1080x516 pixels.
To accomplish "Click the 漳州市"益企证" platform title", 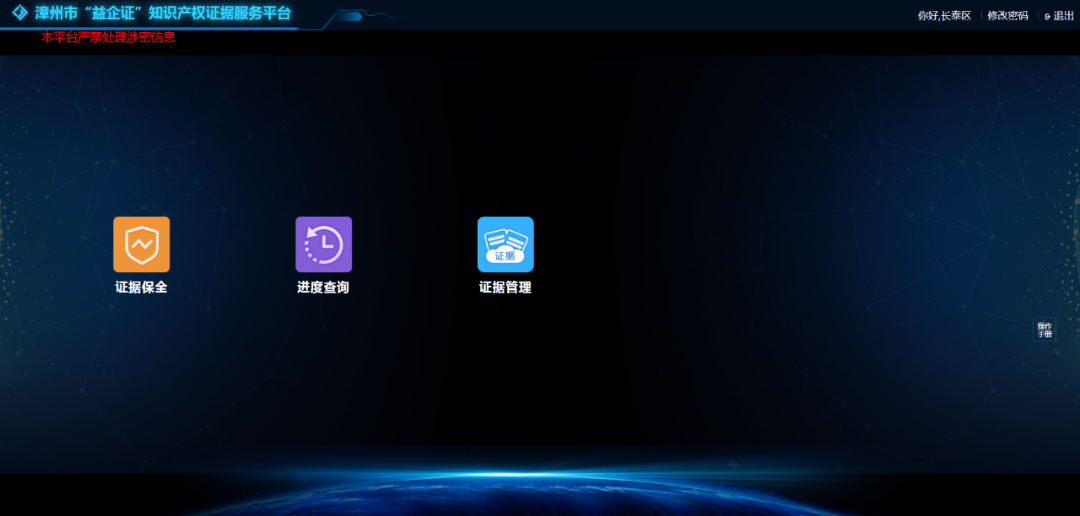I will pos(162,13).
